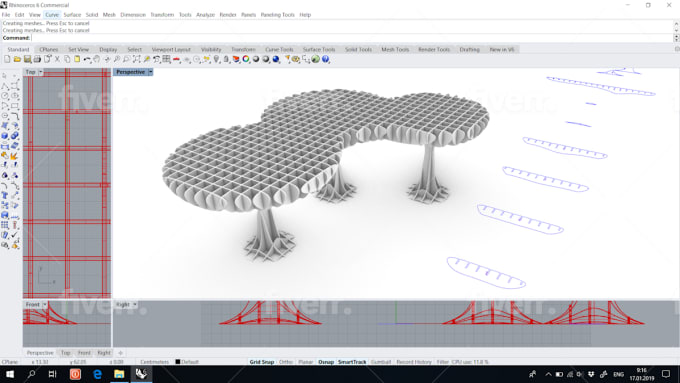Open the Curve menu
This screenshot has height=383, width=680.
coord(52,15)
